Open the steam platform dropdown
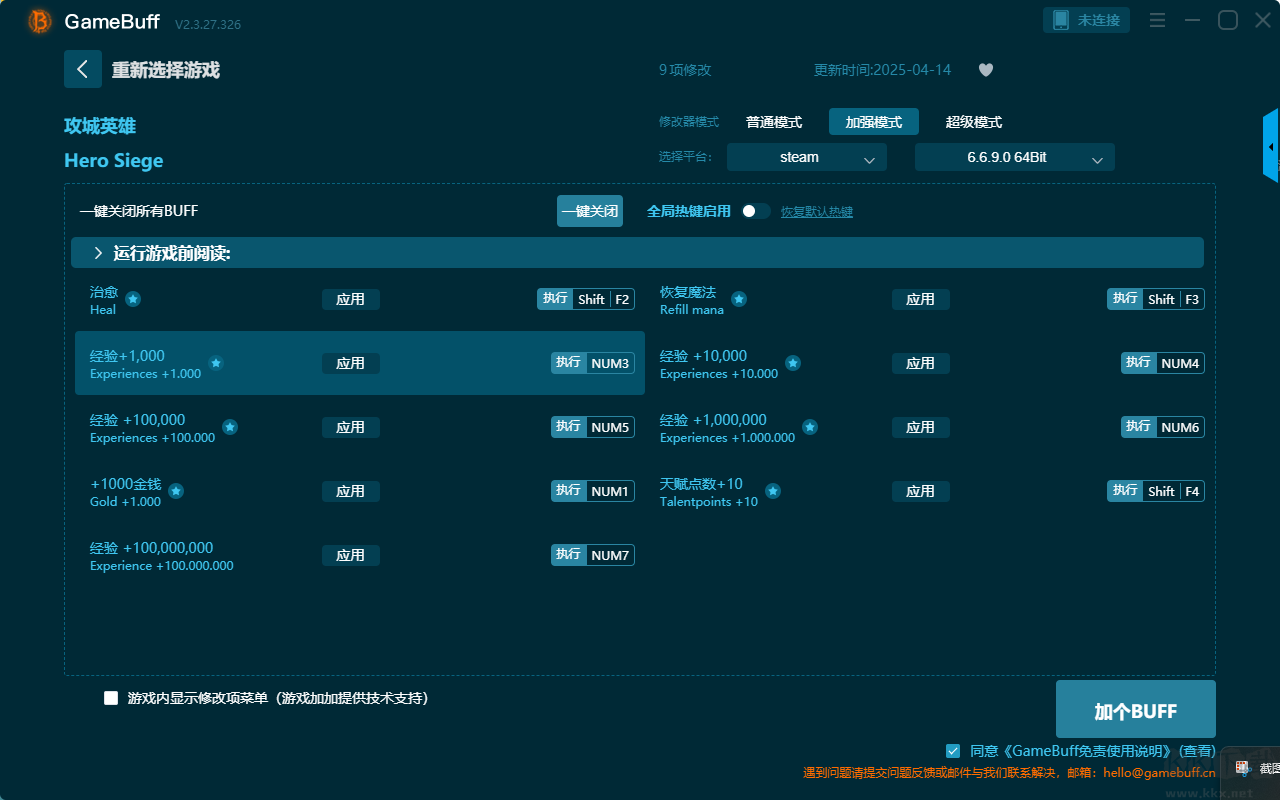The image size is (1280, 800). pos(807,157)
